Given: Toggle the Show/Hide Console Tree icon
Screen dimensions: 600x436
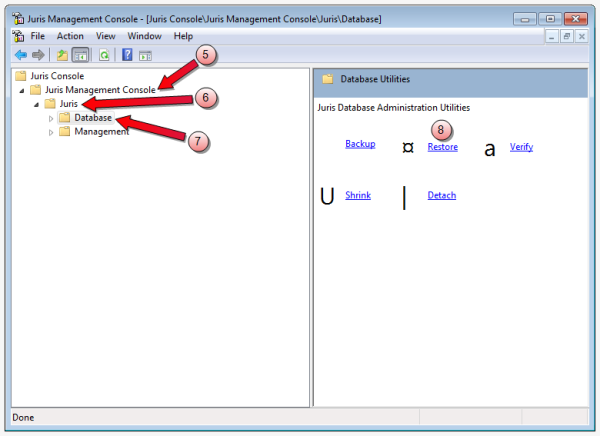Looking at the screenshot, I should pos(80,55).
